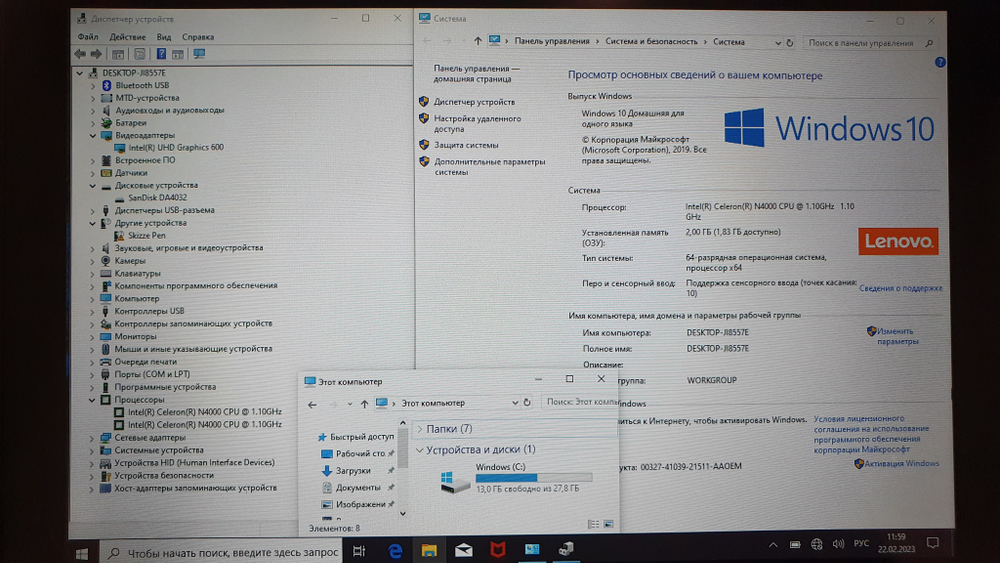Open Быстрый доступ in navigation pane
This screenshot has height=563, width=1000.
coord(362,437)
